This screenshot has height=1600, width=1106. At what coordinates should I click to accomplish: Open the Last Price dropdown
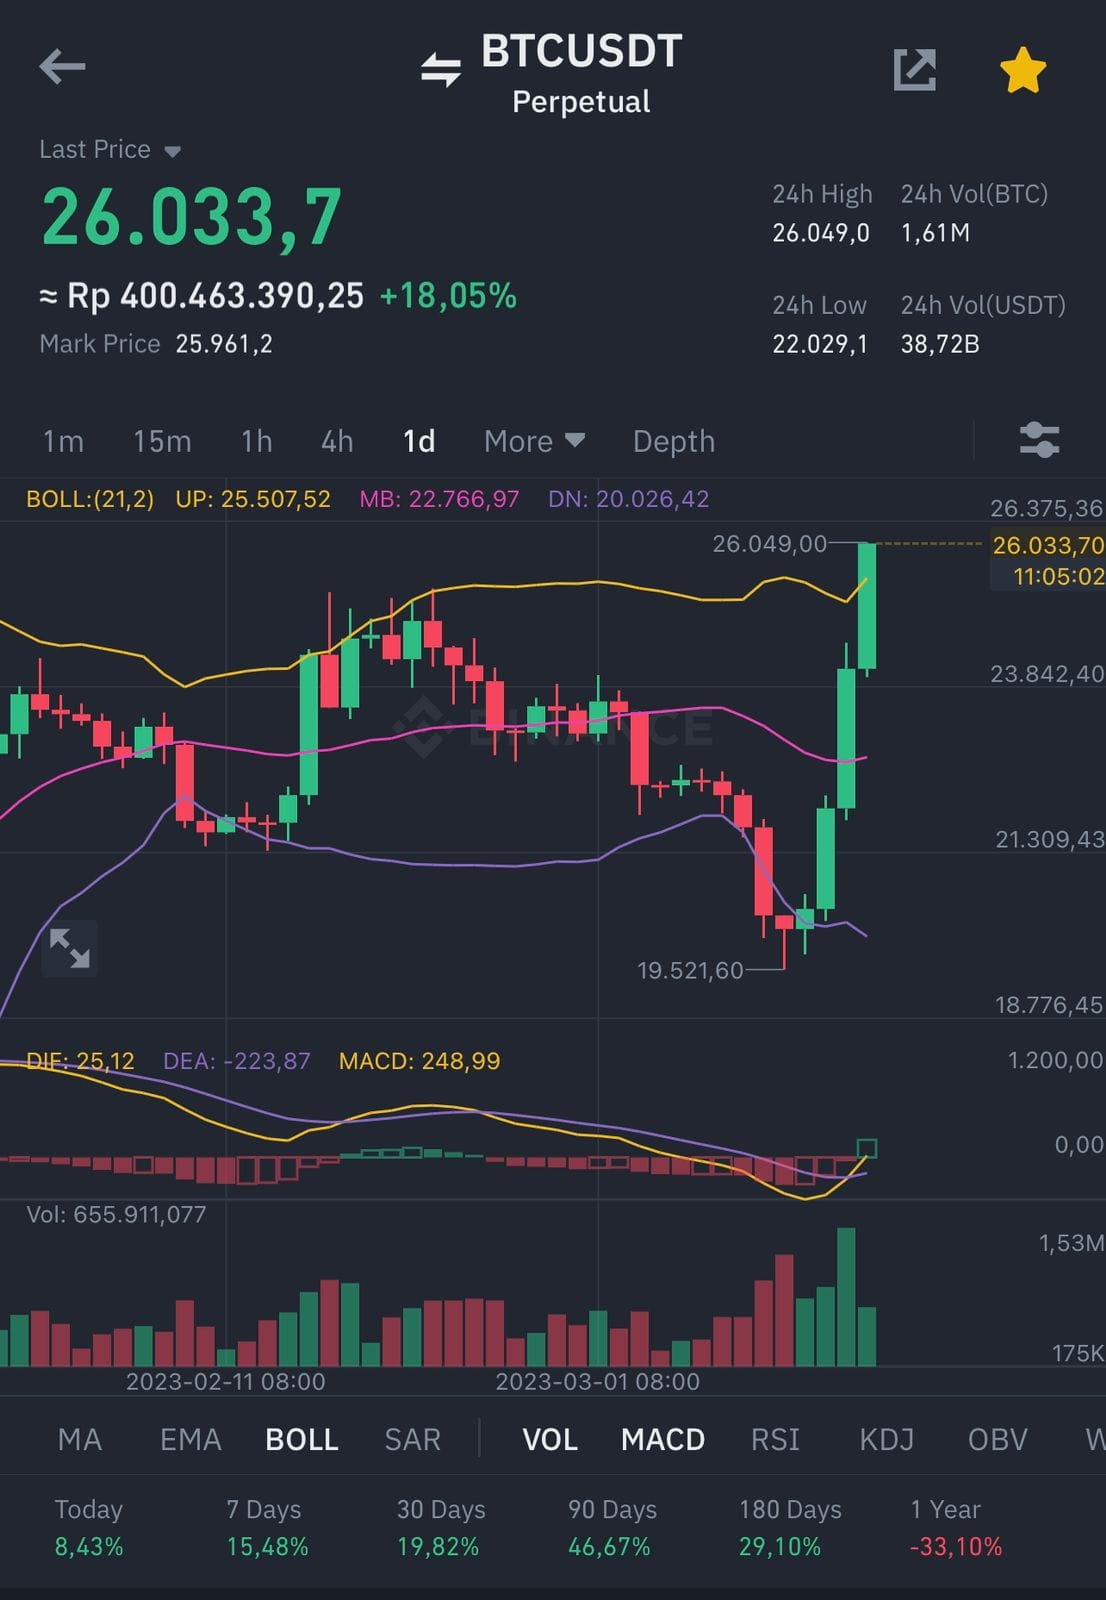[108, 149]
